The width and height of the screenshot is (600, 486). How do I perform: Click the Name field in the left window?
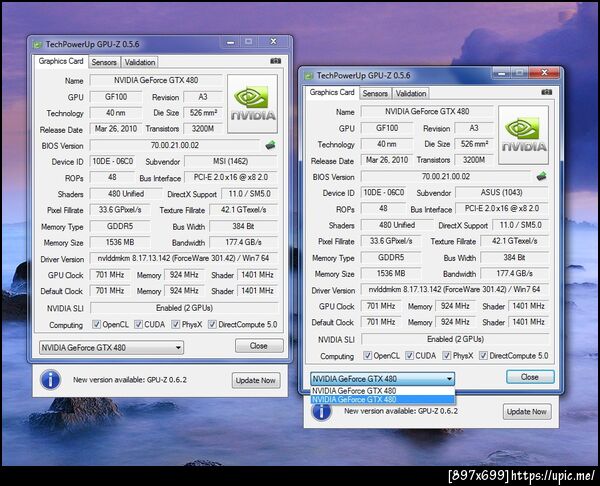pyautogui.click(x=156, y=80)
